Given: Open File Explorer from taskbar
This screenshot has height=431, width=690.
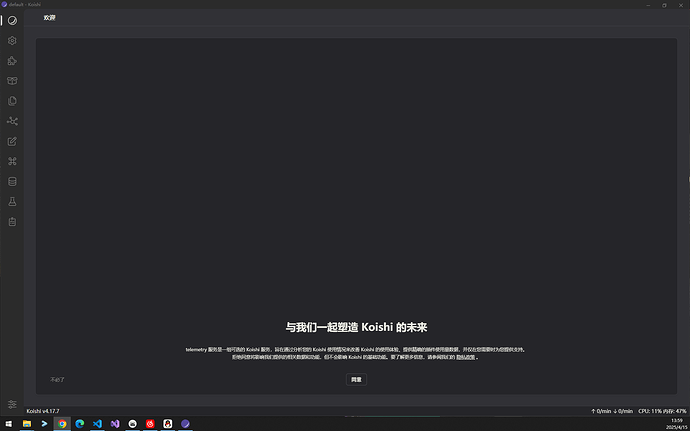Looking at the screenshot, I should pyautogui.click(x=27, y=424).
